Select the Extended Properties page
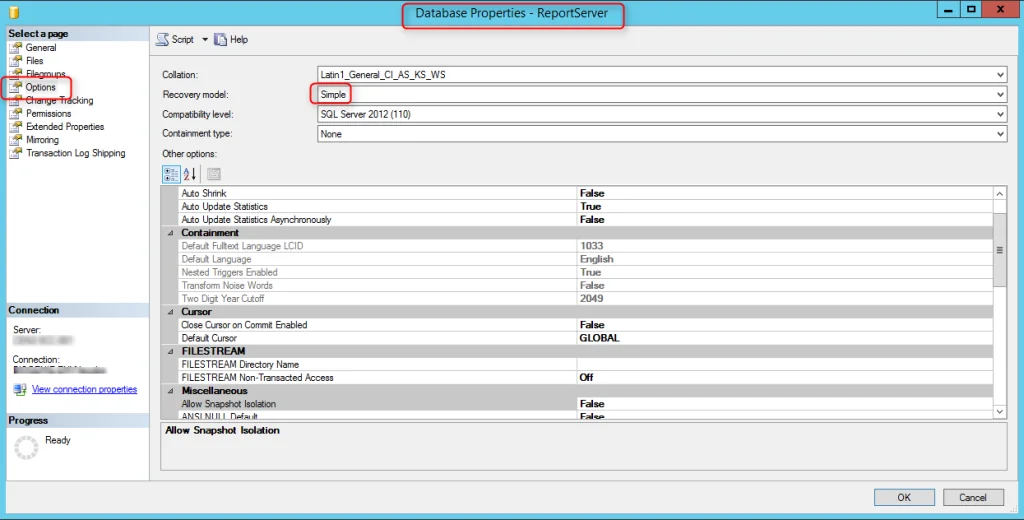The width and height of the screenshot is (1024, 520). pyautogui.click(x=65, y=127)
